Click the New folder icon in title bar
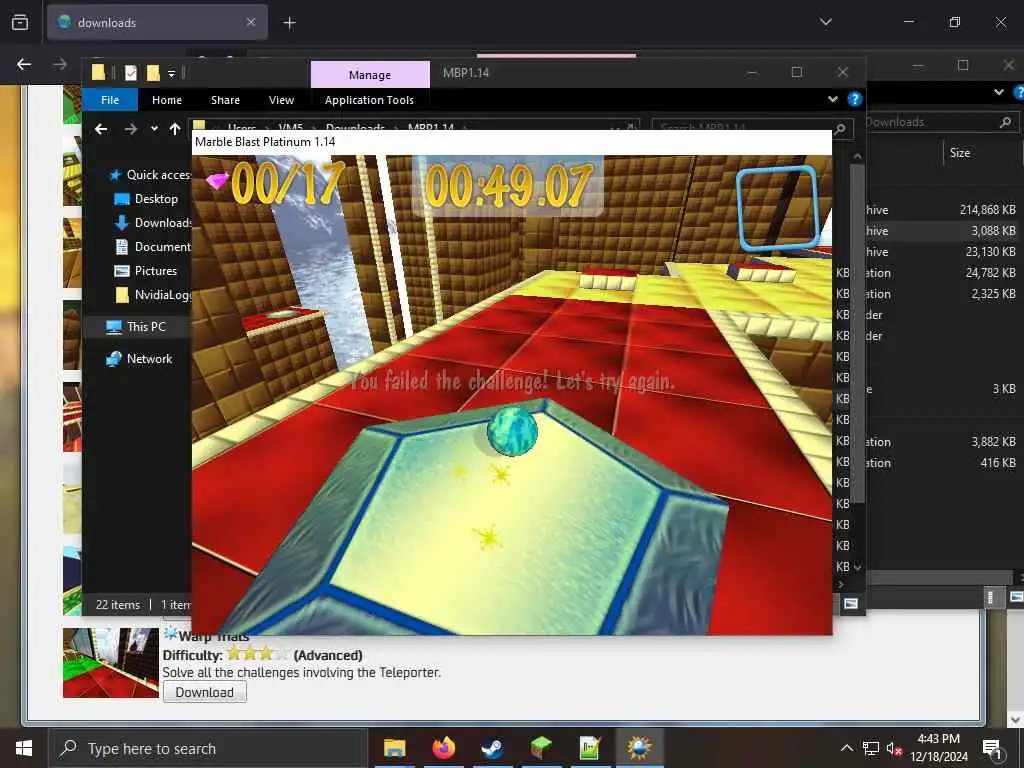Screen dimensions: 1024x768 pos(153,72)
